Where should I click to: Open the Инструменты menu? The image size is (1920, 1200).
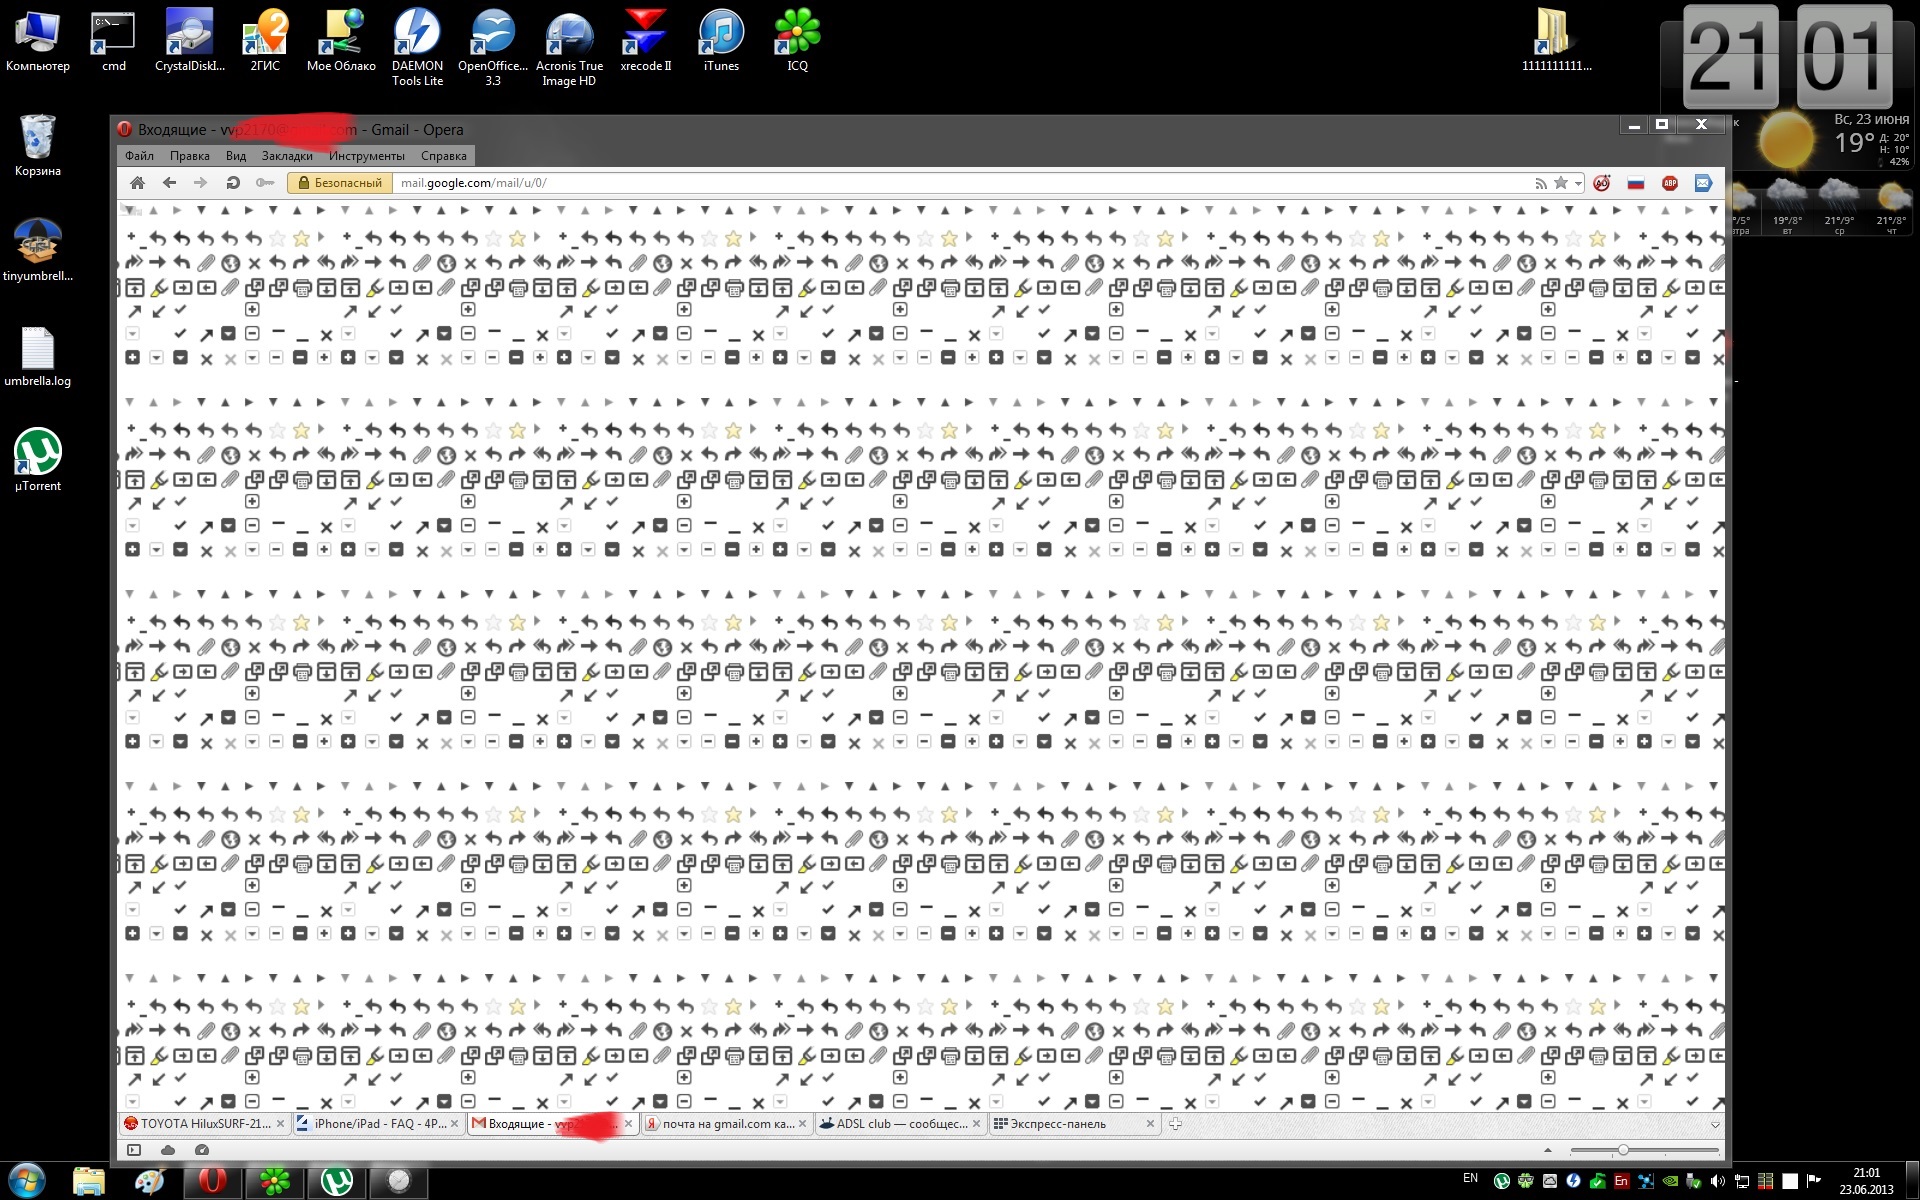[x=366, y=156]
